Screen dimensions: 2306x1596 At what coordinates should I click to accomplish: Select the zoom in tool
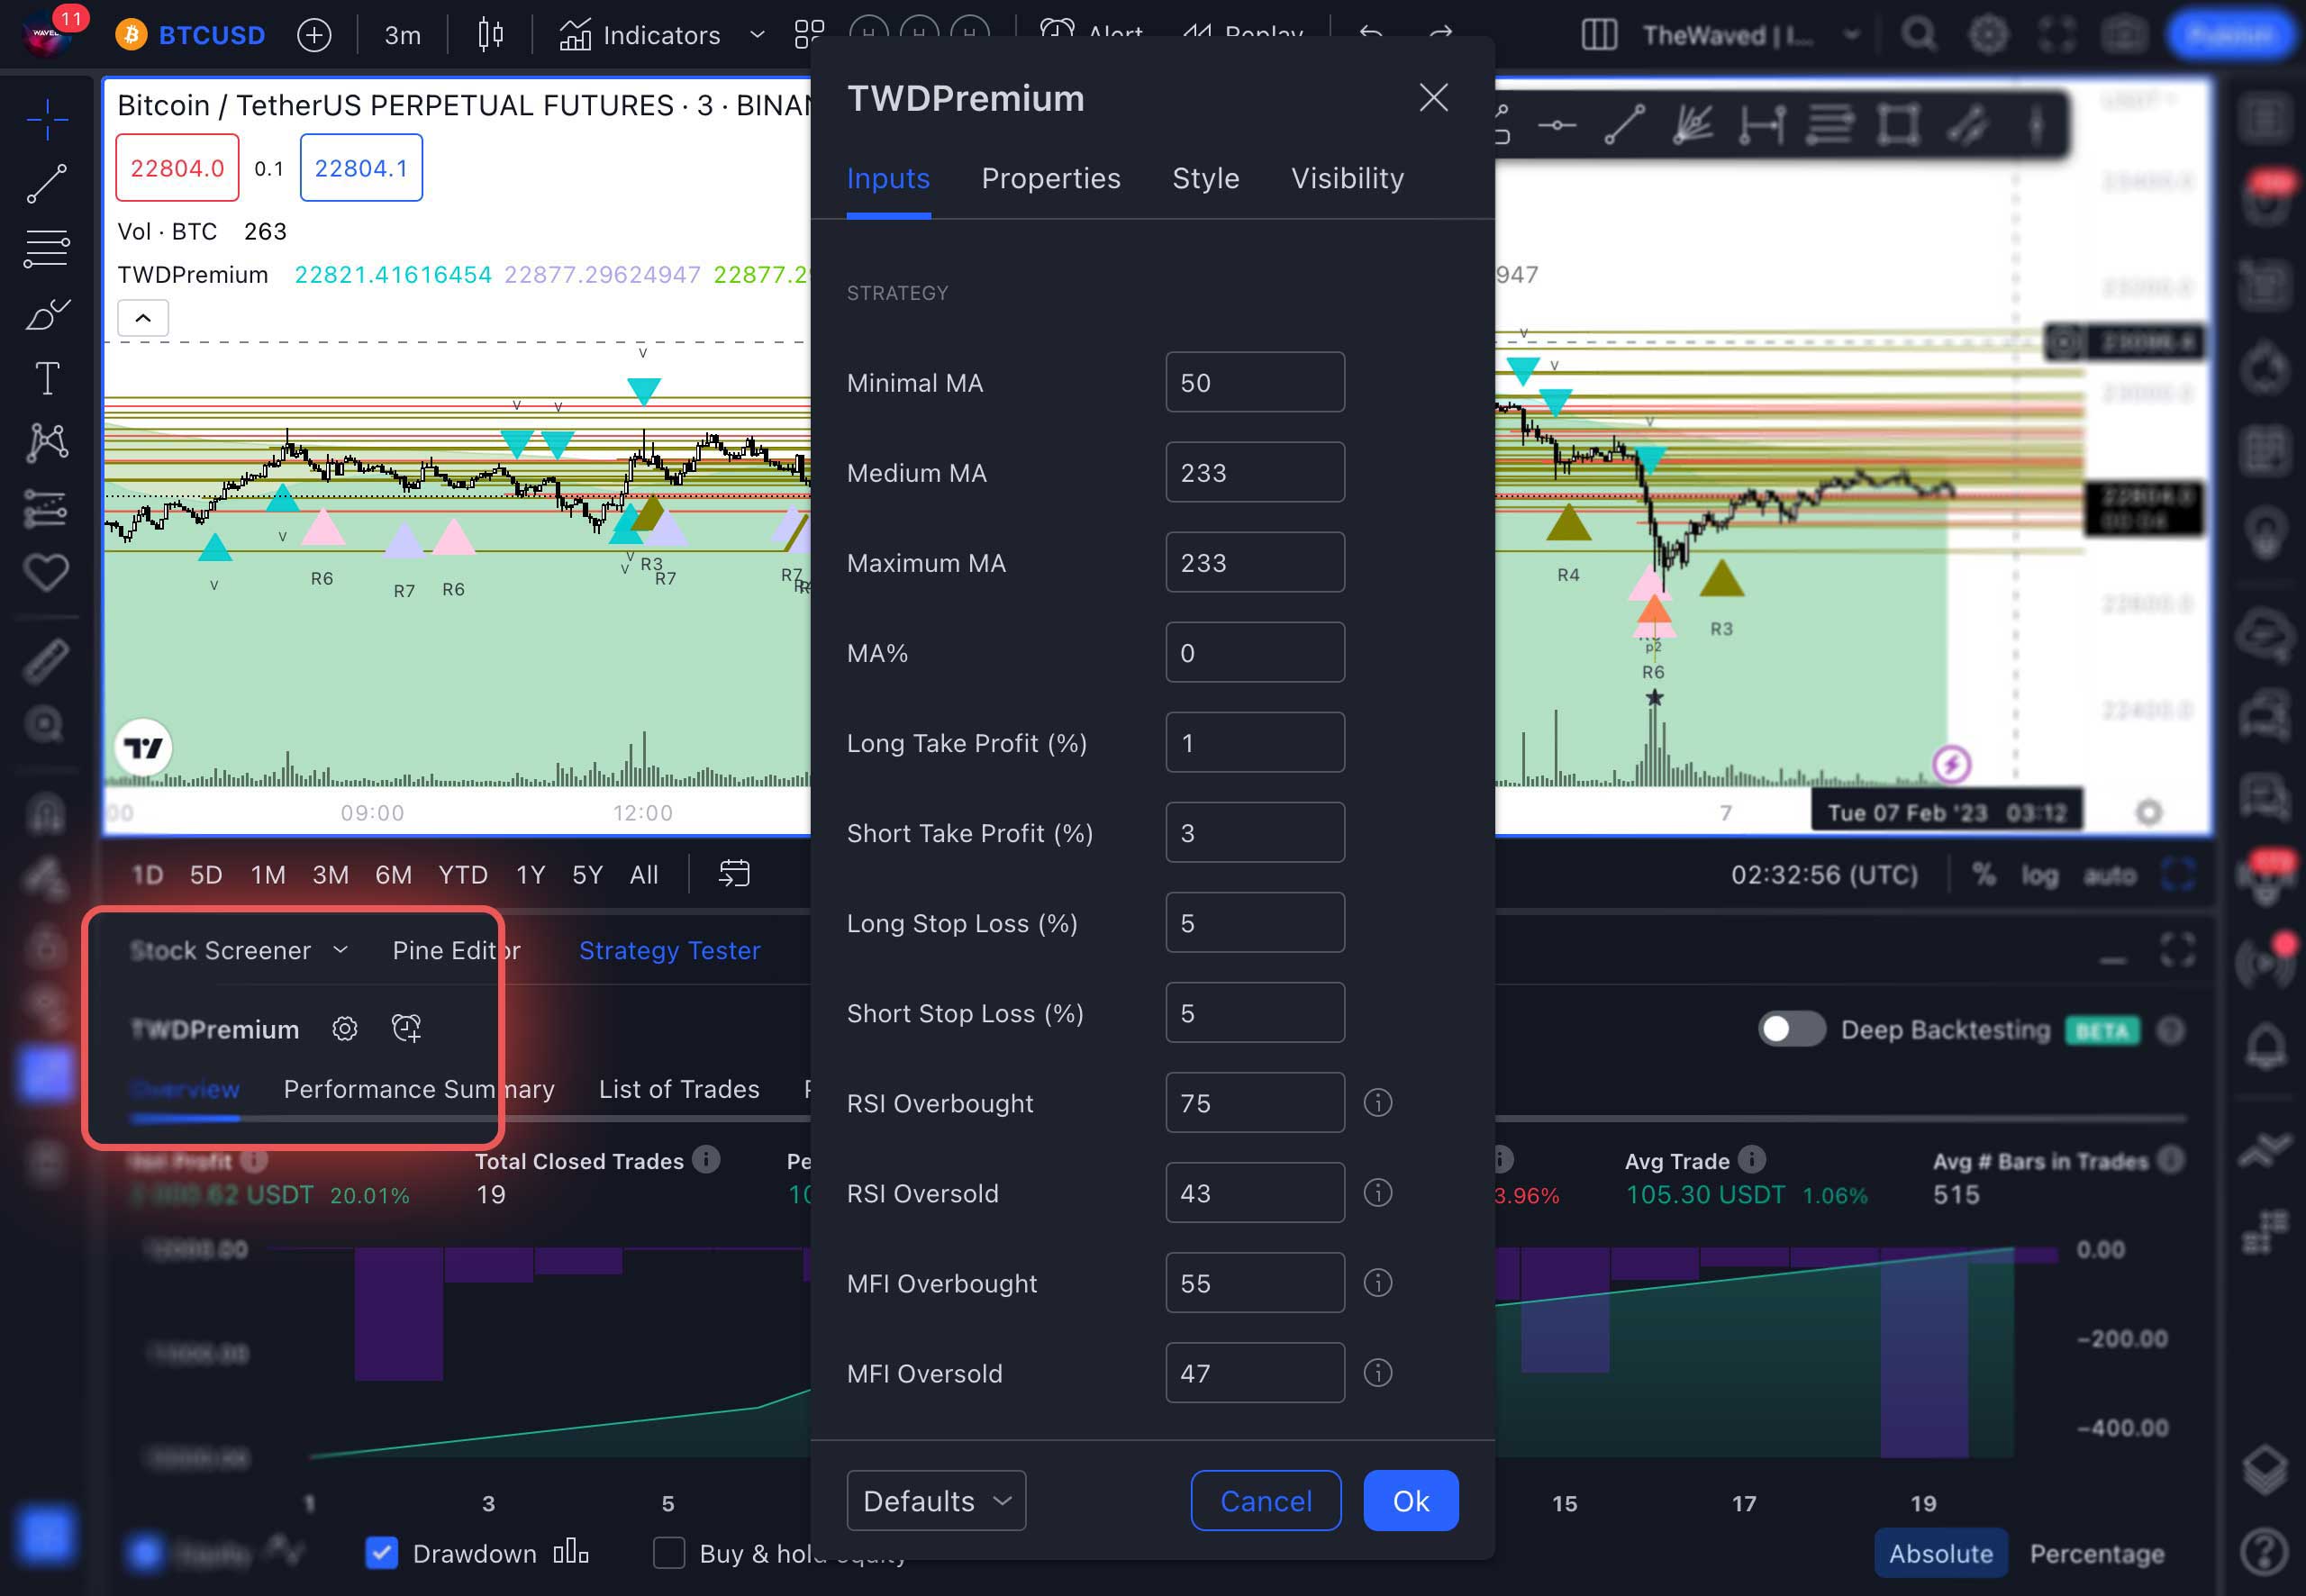point(47,724)
